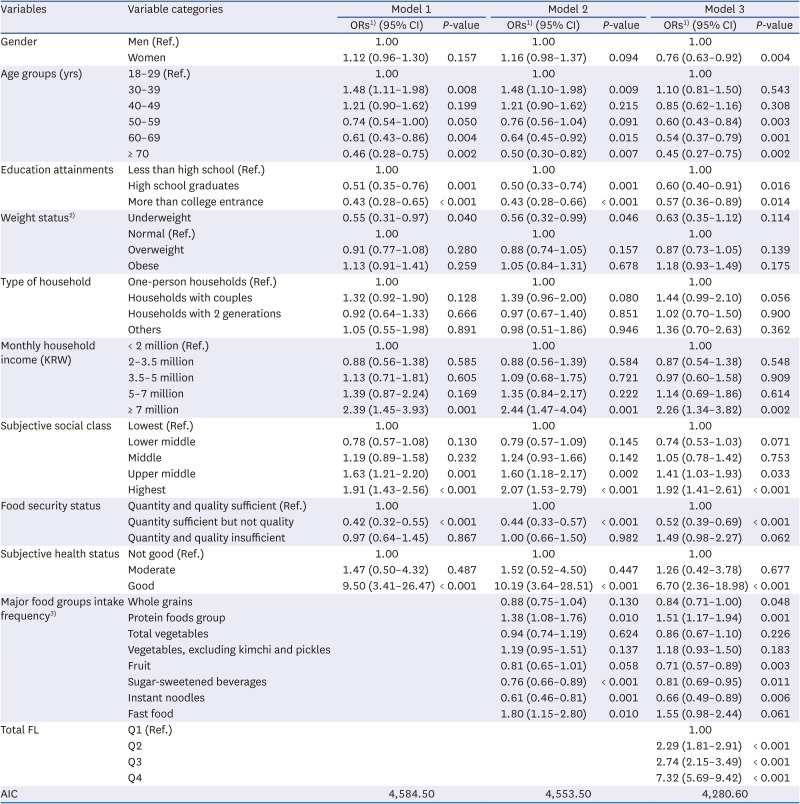Click the 'Subjective social class' label

(x=56, y=426)
